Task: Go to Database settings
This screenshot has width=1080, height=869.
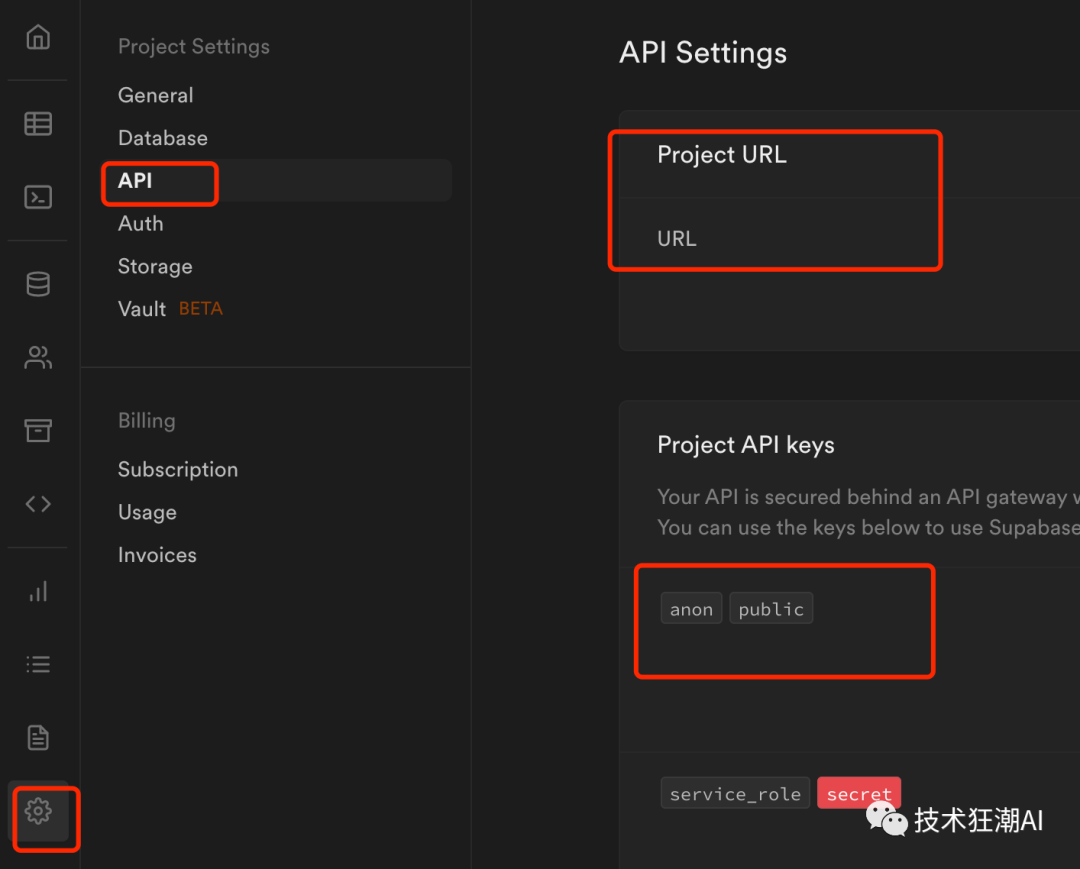Action: 163,138
